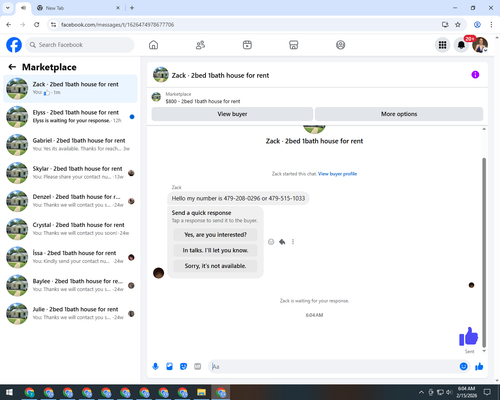Viewport: 500px width, 400px height.
Task: Open the profile circle navigation icon
Action: pos(340,45)
